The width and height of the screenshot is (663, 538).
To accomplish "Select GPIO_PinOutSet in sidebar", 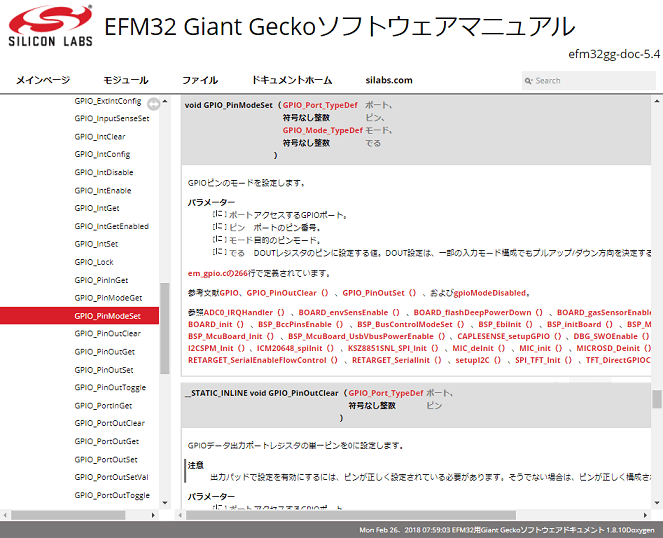I will pyautogui.click(x=104, y=370).
